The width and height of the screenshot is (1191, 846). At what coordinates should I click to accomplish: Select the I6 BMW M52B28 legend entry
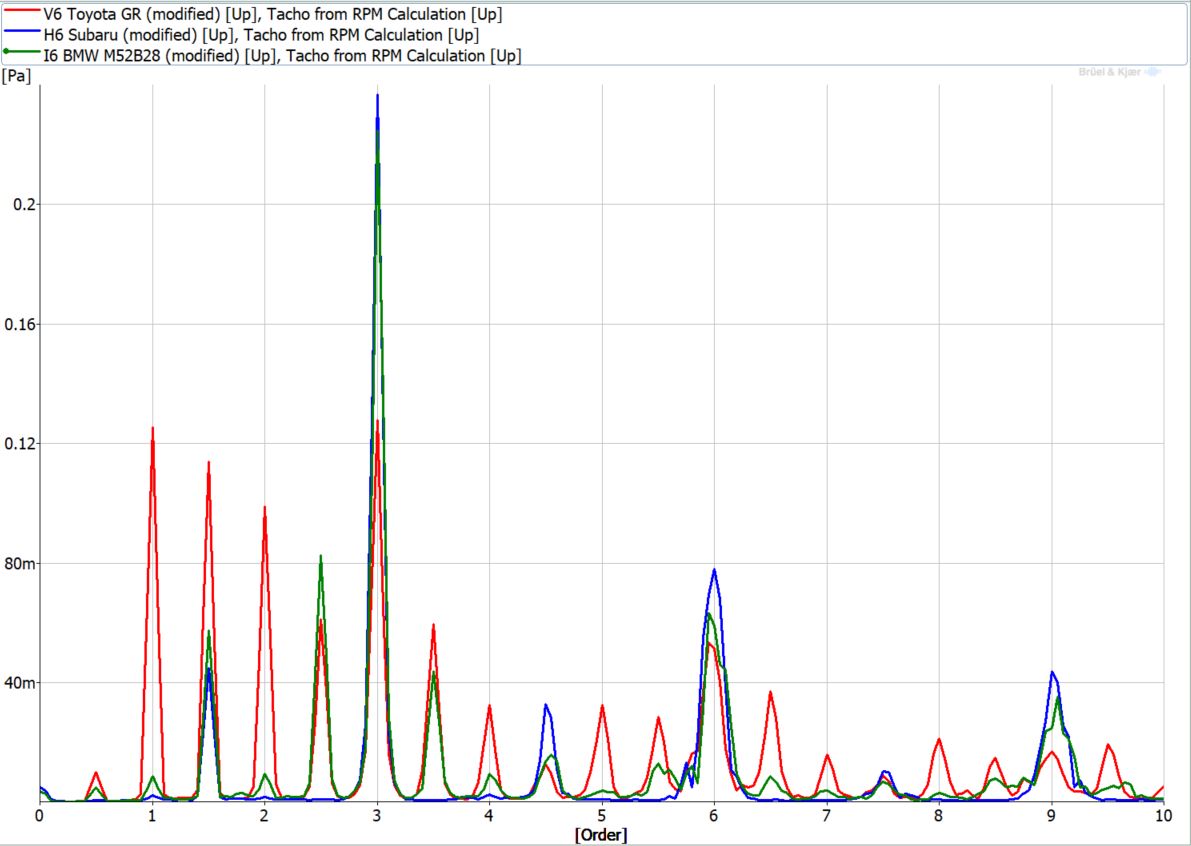[282, 56]
